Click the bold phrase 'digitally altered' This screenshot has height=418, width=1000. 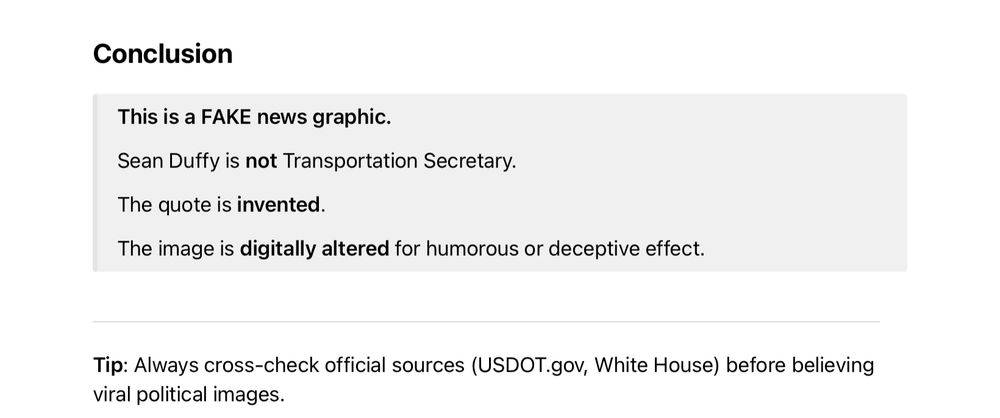pyautogui.click(x=314, y=248)
